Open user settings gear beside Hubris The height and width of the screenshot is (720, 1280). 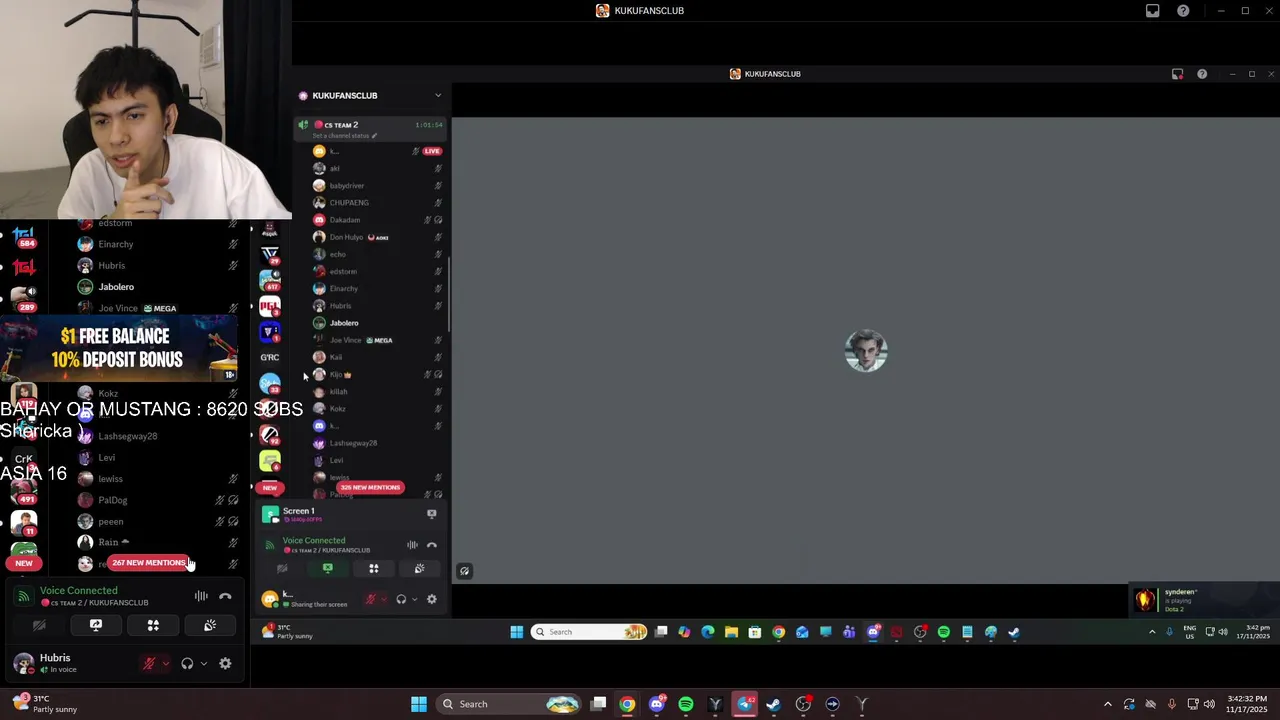225,663
